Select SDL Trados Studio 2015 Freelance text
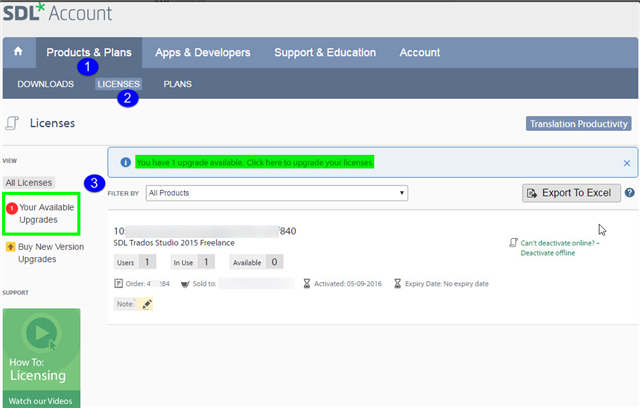The image size is (640, 408). (174, 243)
